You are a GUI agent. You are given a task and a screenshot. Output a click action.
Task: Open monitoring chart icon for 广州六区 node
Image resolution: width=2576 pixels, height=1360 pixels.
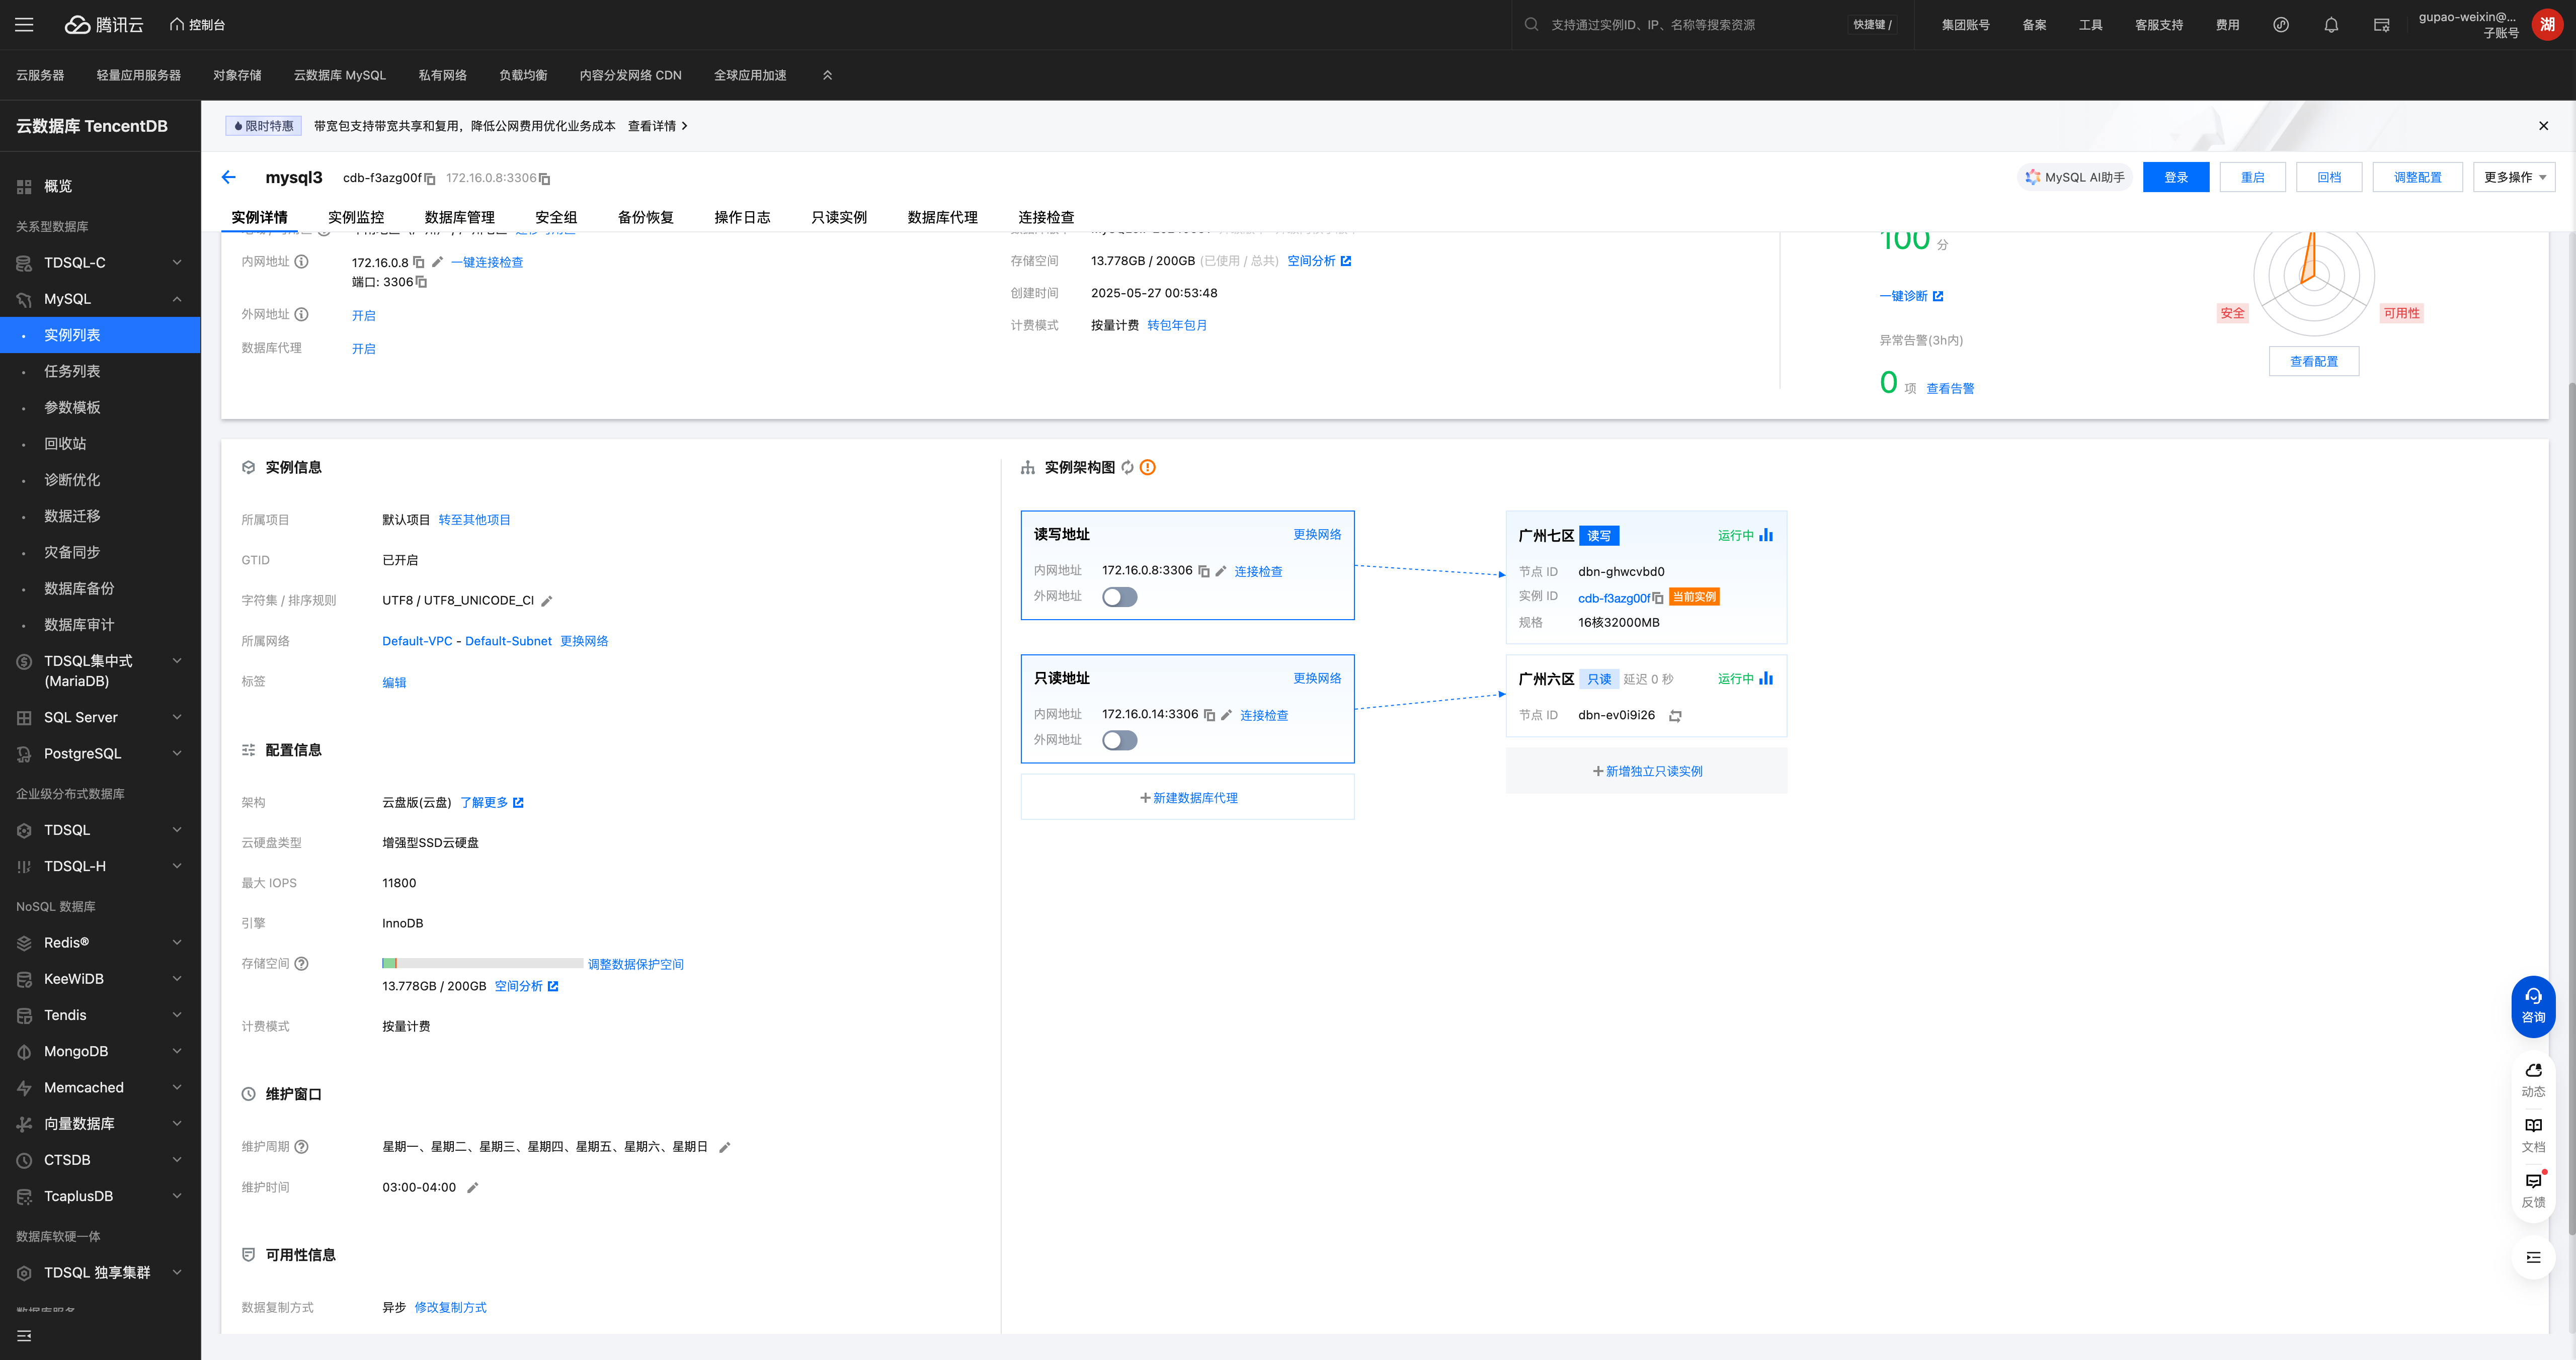(x=1766, y=678)
